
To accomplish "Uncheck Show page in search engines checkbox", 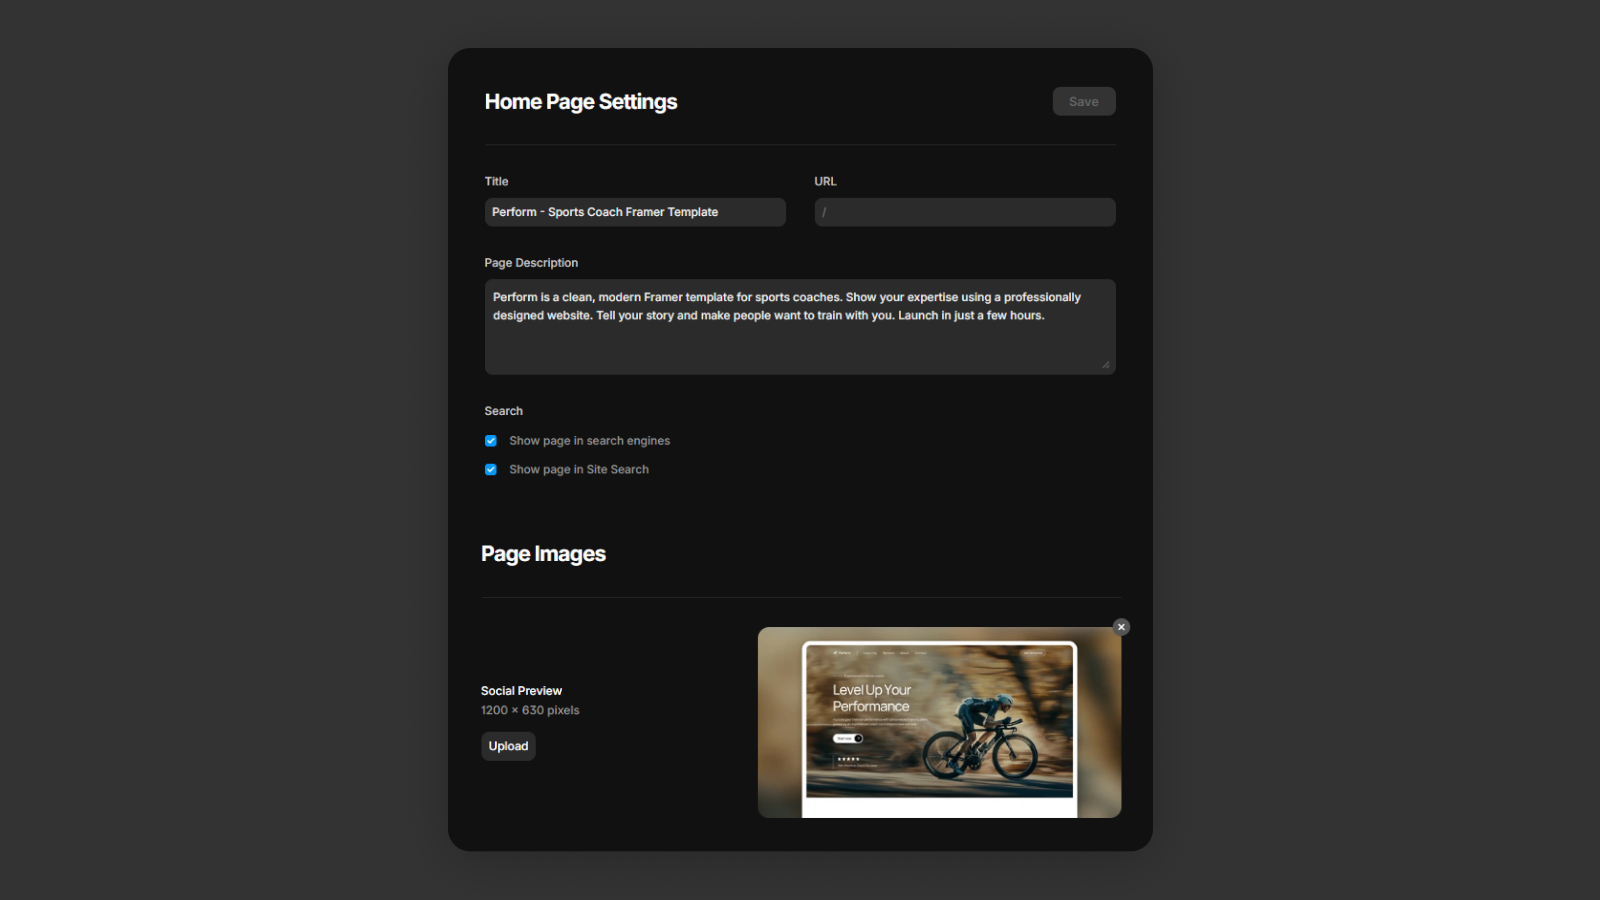I will [x=491, y=441].
